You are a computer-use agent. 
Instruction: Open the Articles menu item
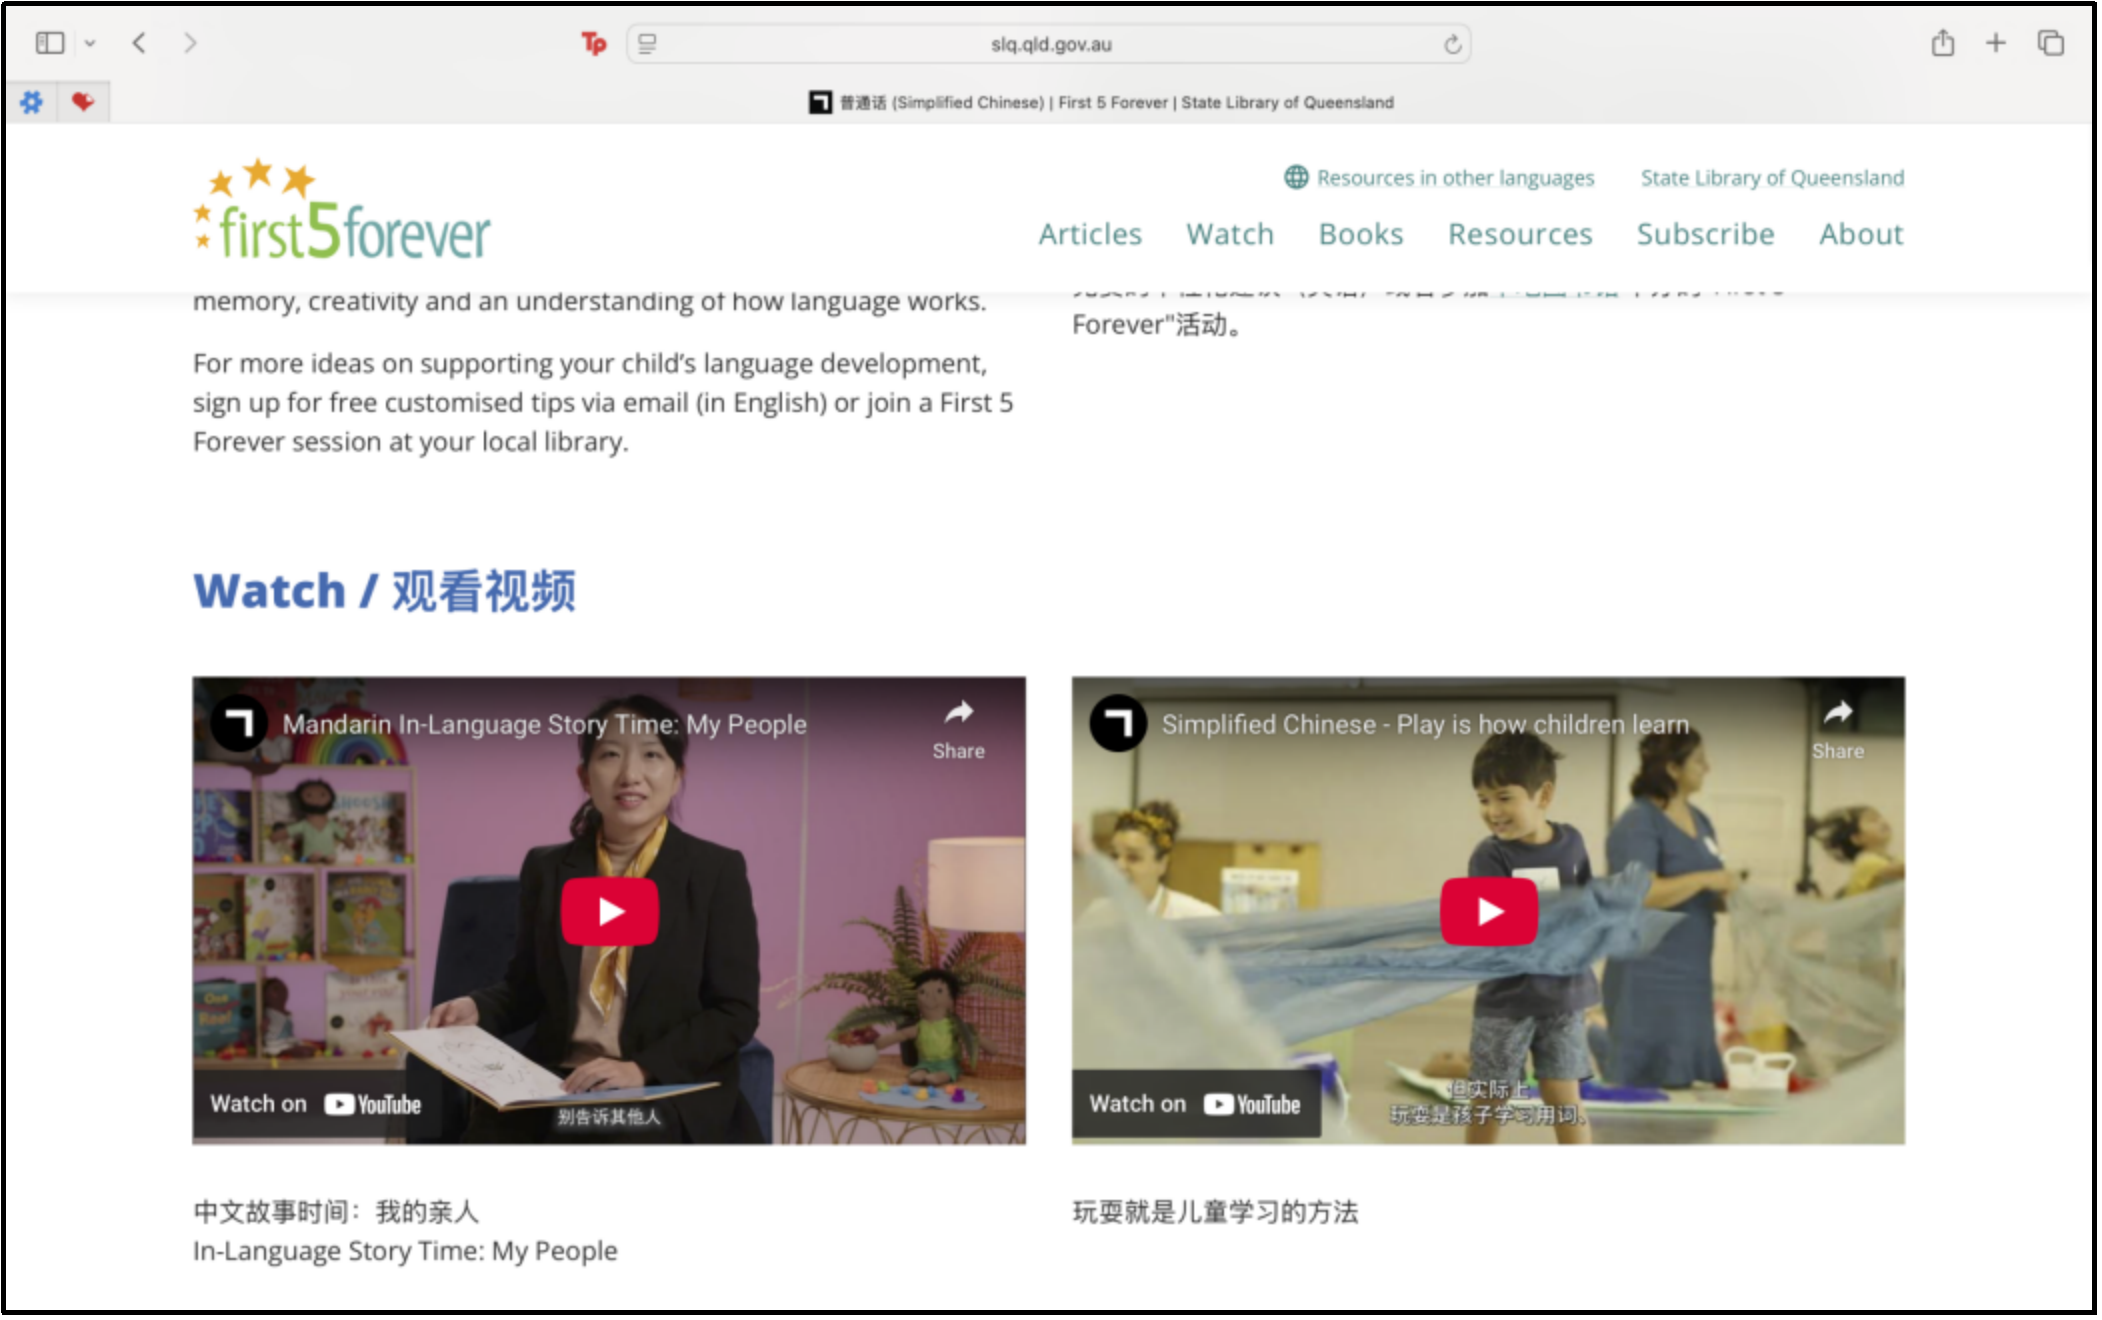pos(1089,234)
